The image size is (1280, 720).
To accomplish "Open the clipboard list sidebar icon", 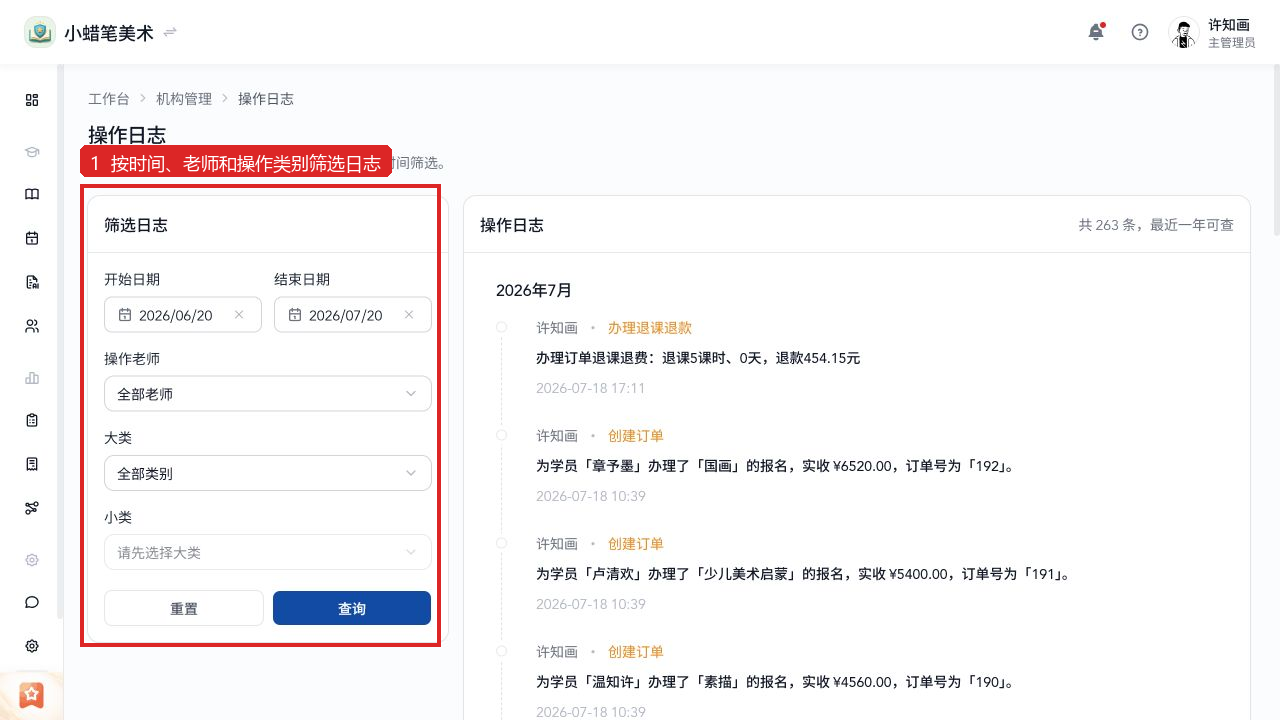I will [x=32, y=421].
